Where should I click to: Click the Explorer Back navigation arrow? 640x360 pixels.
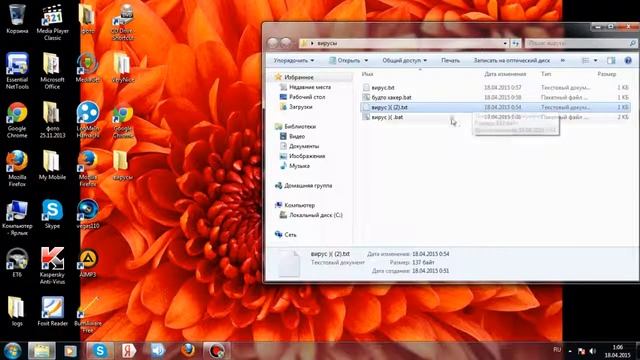(x=273, y=43)
